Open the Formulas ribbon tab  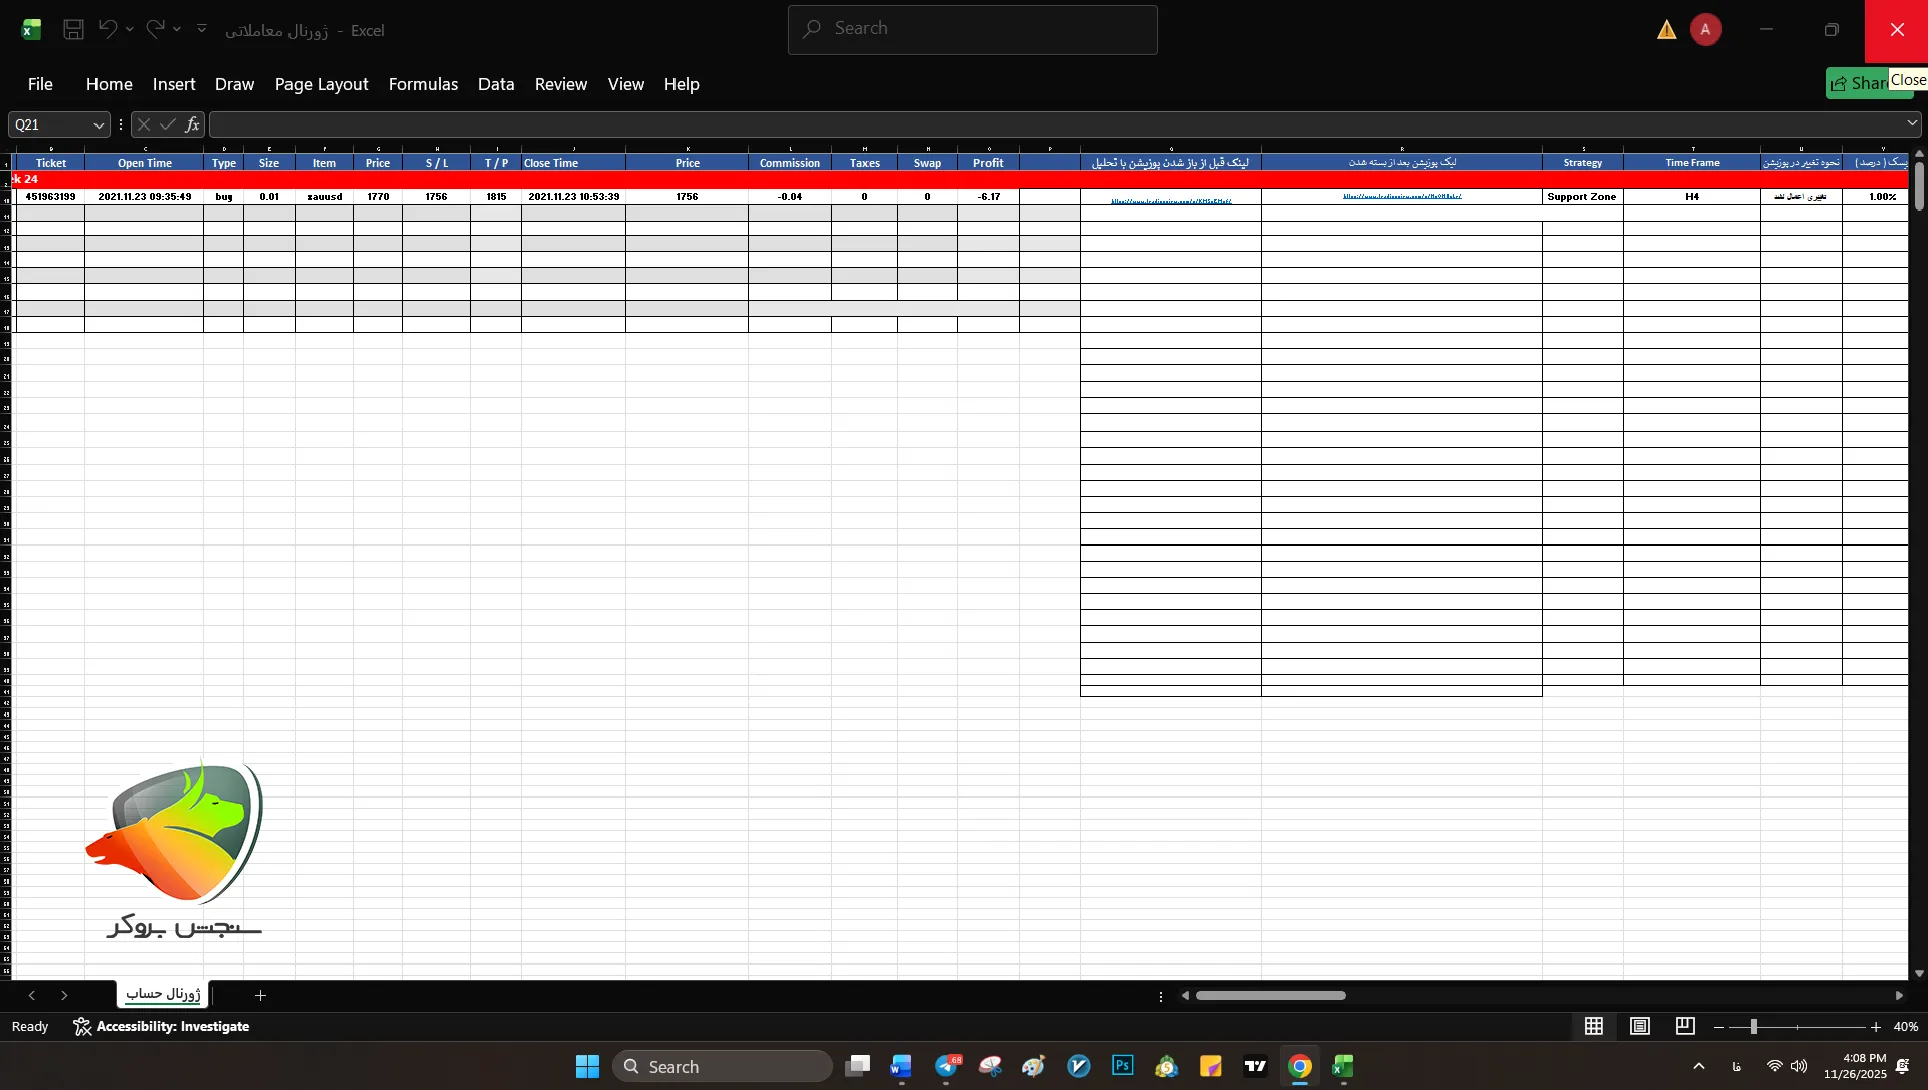point(423,84)
